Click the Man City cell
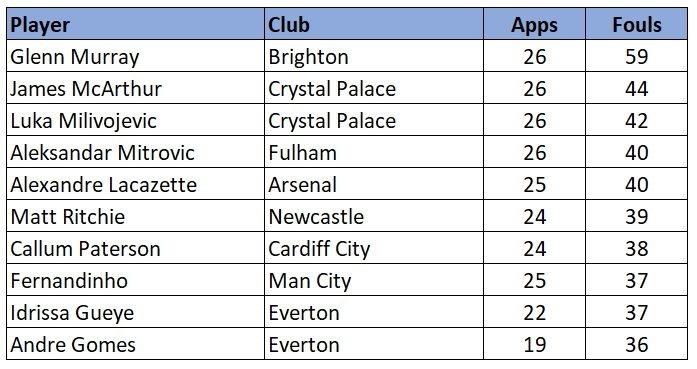The height and width of the screenshot is (369, 697). (374, 280)
